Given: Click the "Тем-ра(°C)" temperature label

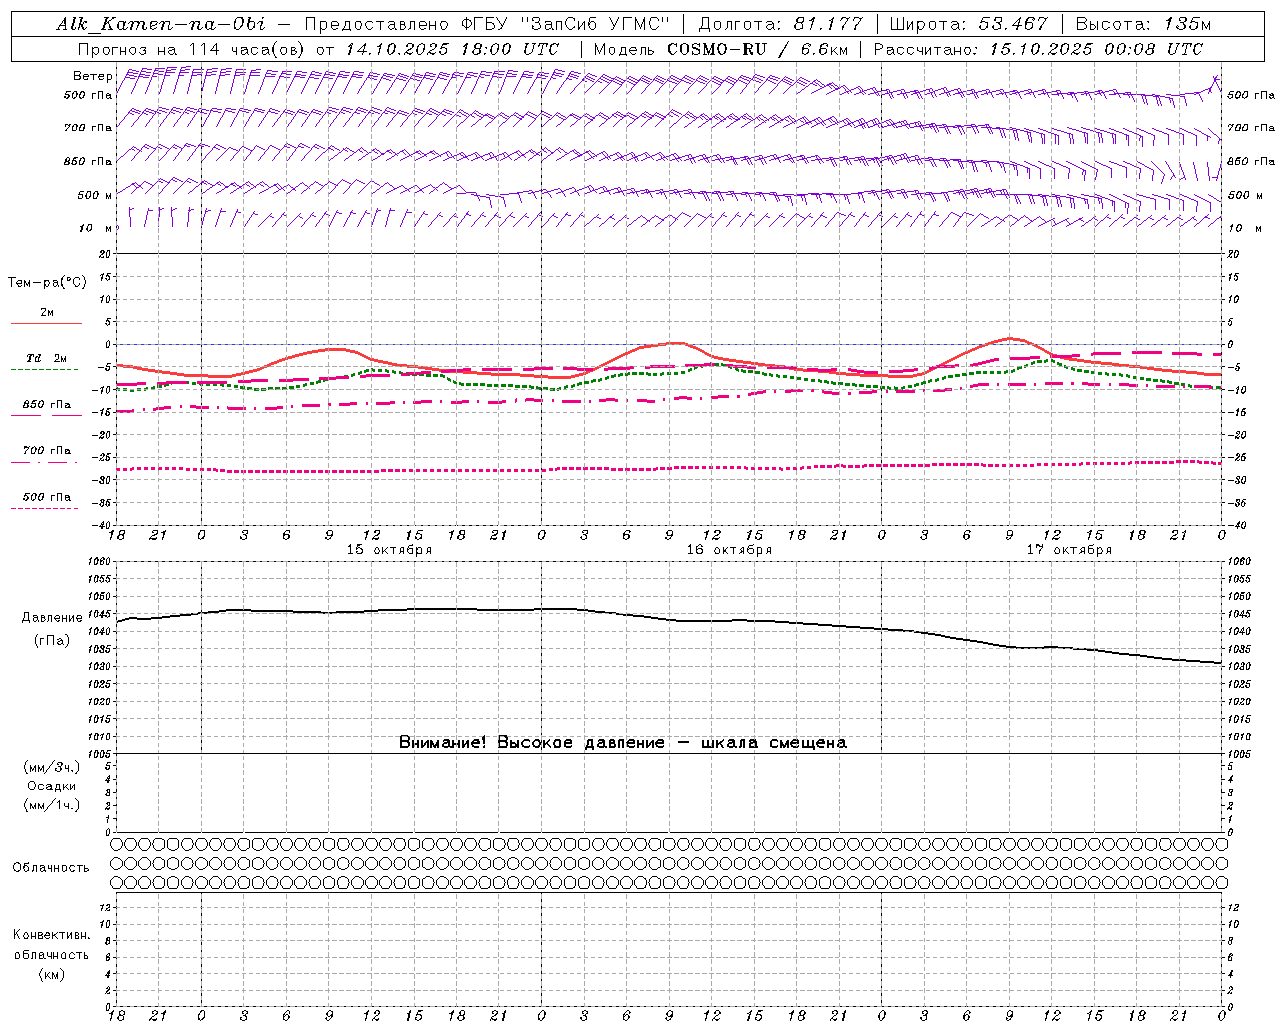Looking at the screenshot, I should (x=47, y=283).
